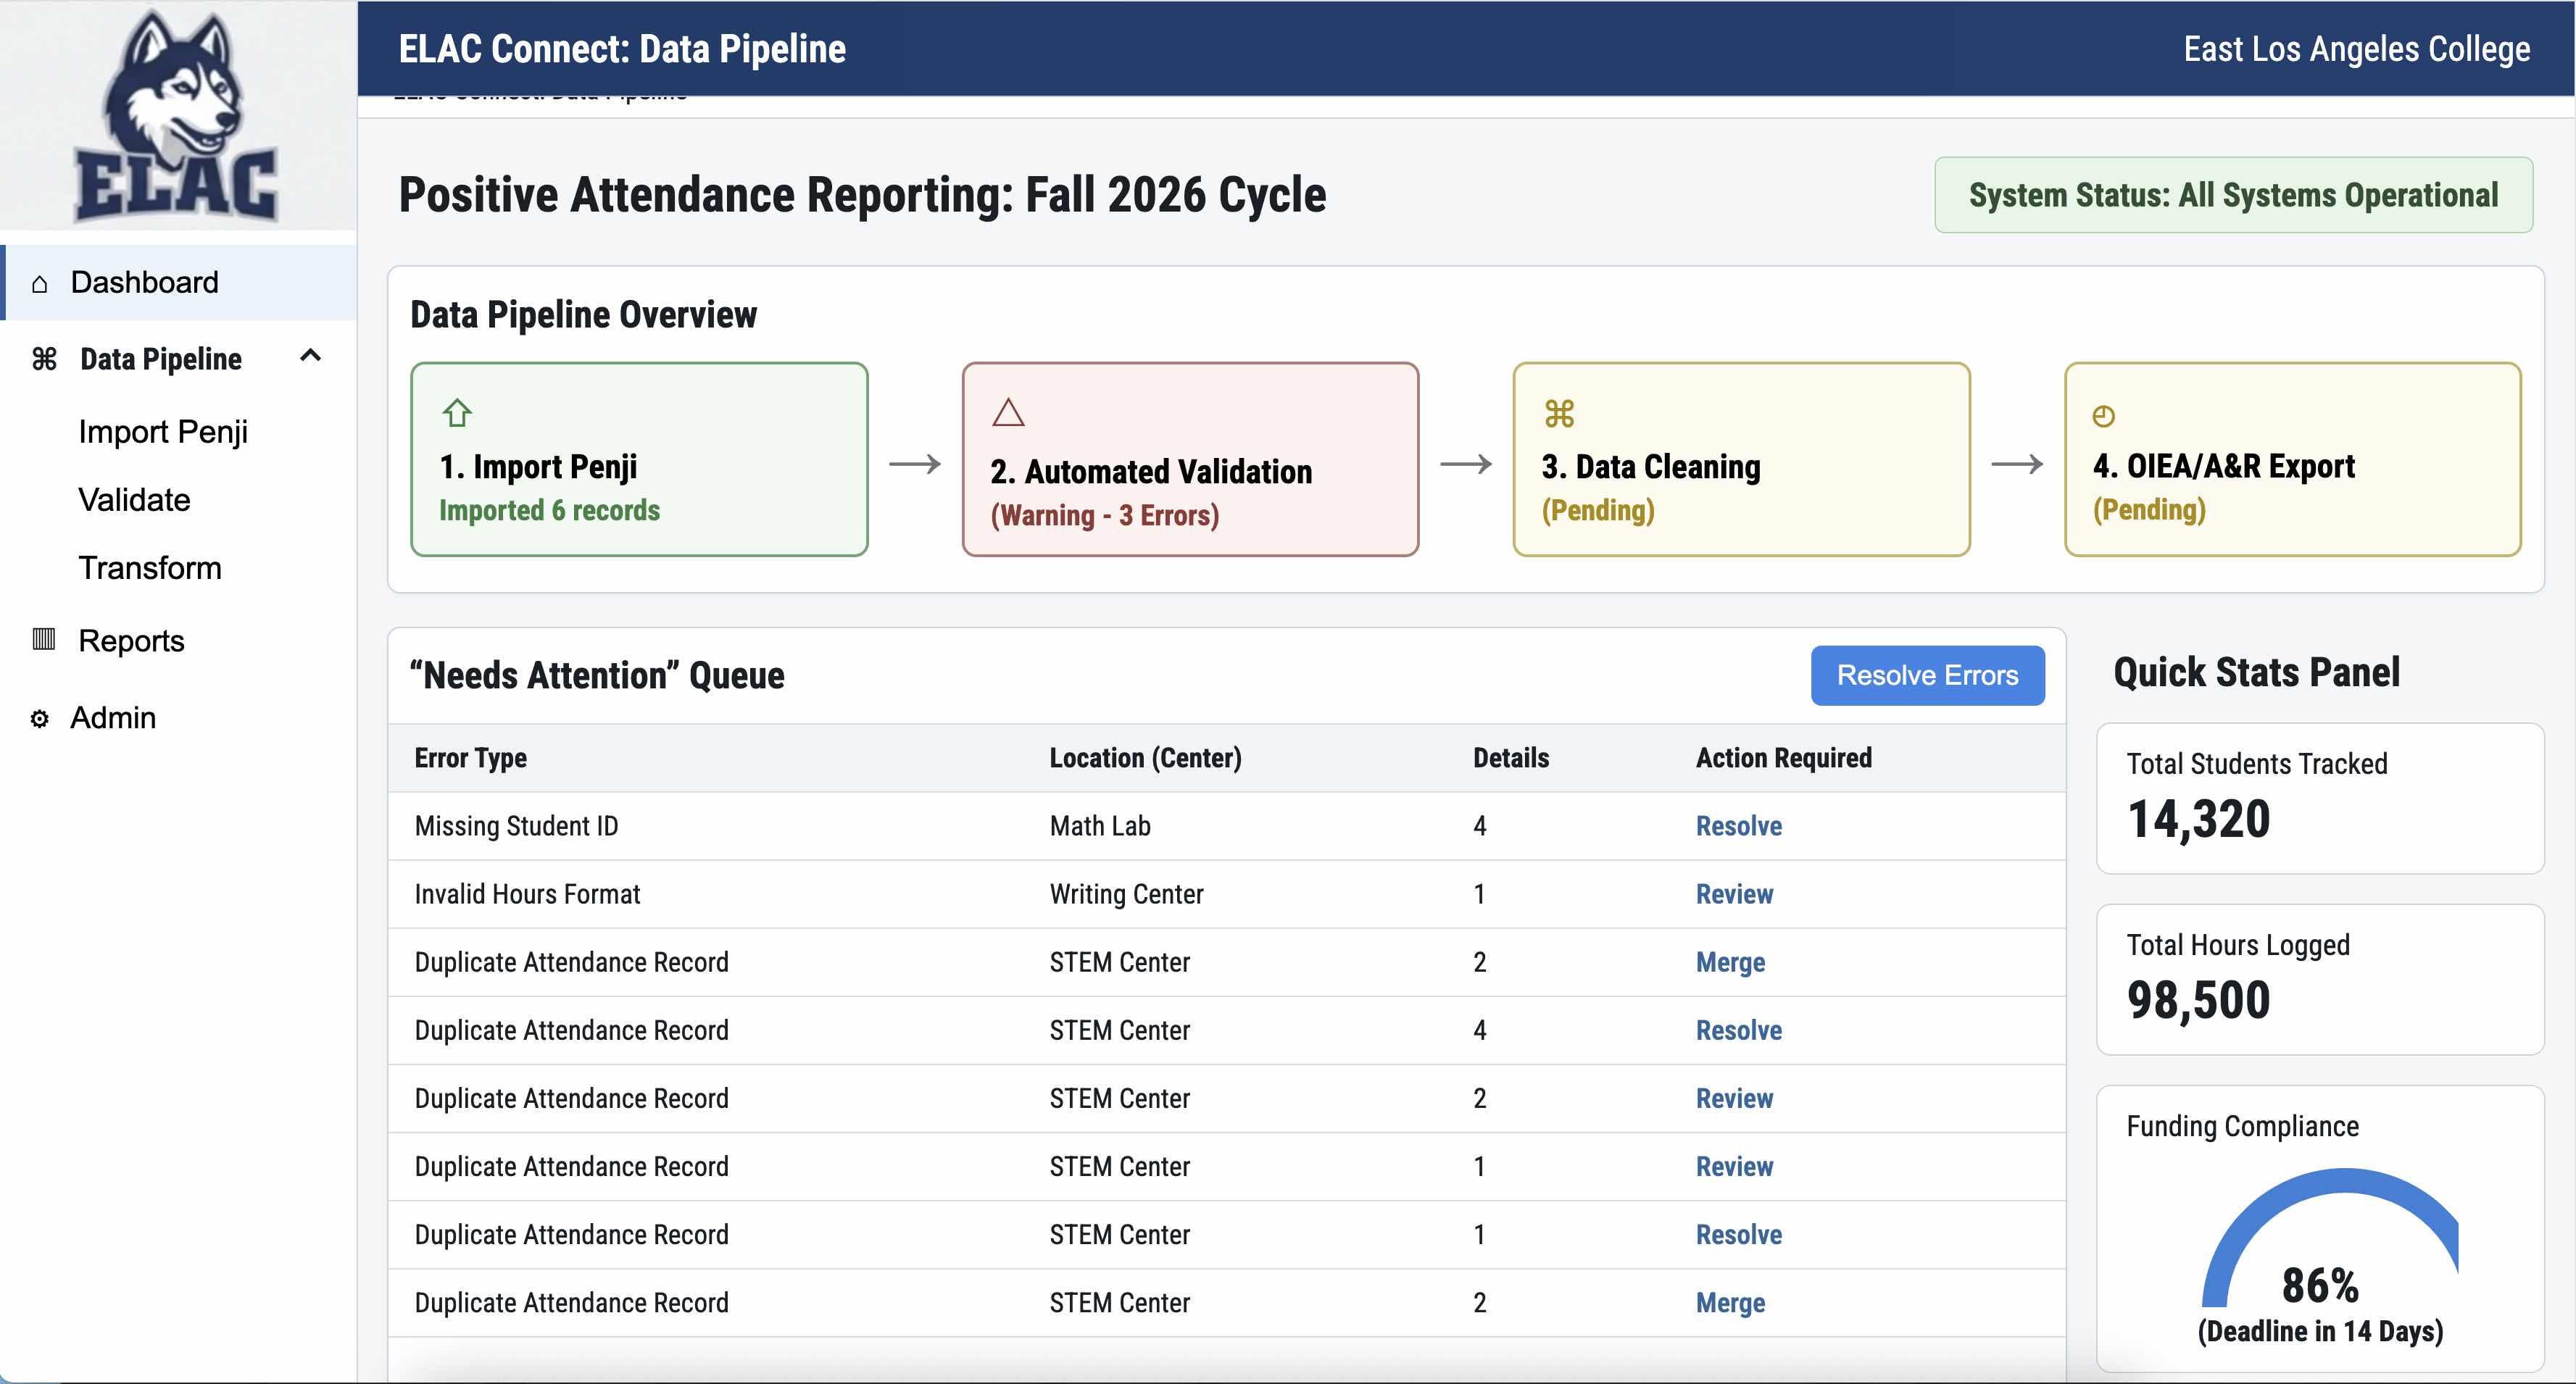Click the Location (Center) column header
The image size is (2576, 1384).
click(1145, 758)
